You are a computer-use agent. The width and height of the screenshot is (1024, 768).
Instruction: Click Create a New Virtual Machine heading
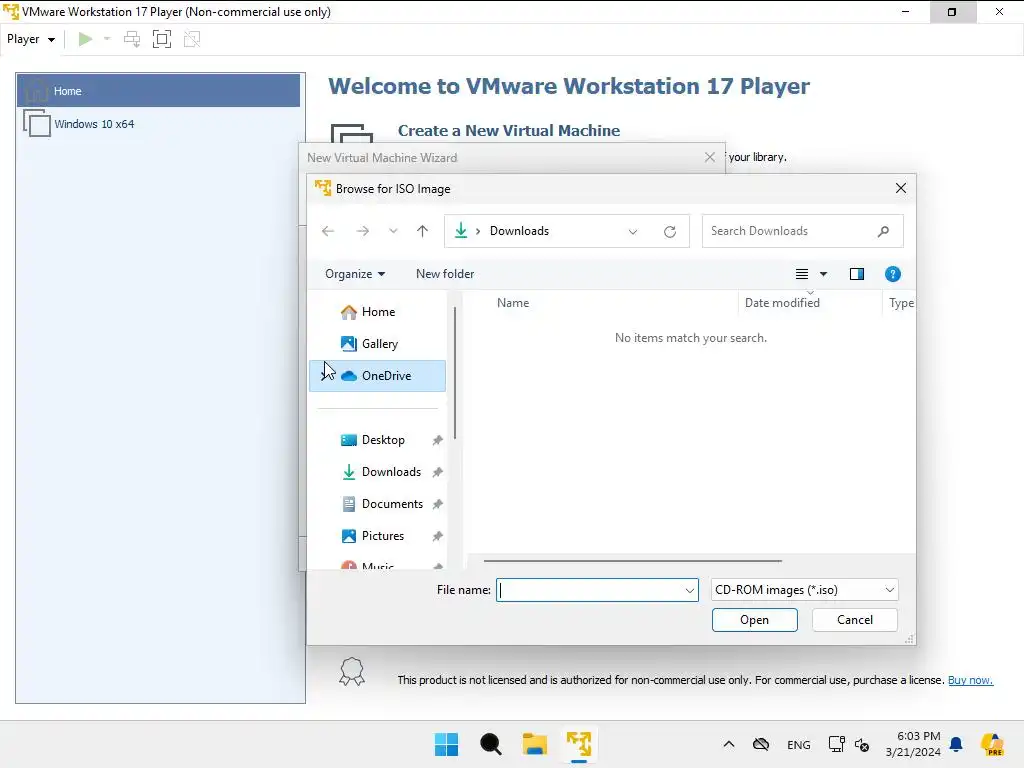point(509,131)
